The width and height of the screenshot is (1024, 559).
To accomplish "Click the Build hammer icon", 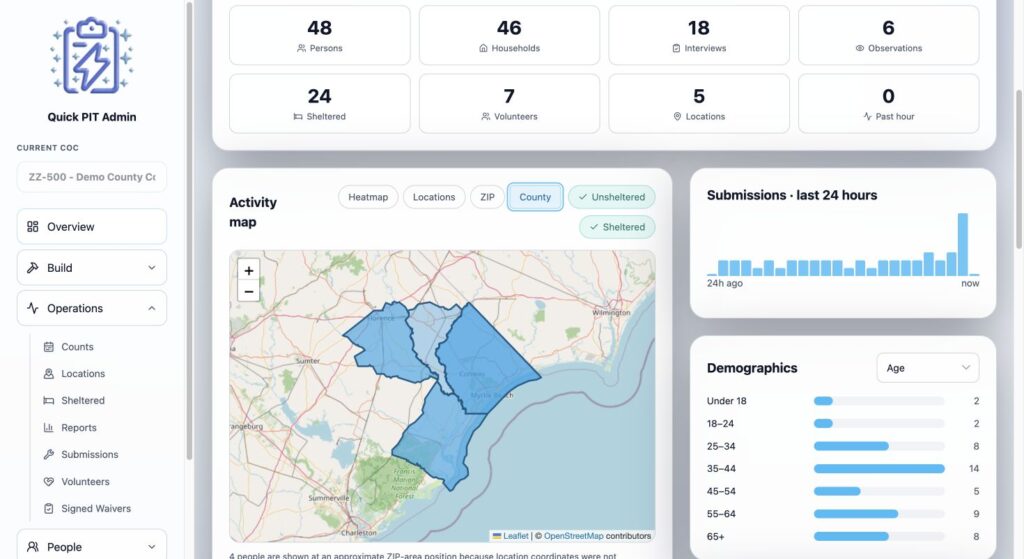I will (33, 268).
